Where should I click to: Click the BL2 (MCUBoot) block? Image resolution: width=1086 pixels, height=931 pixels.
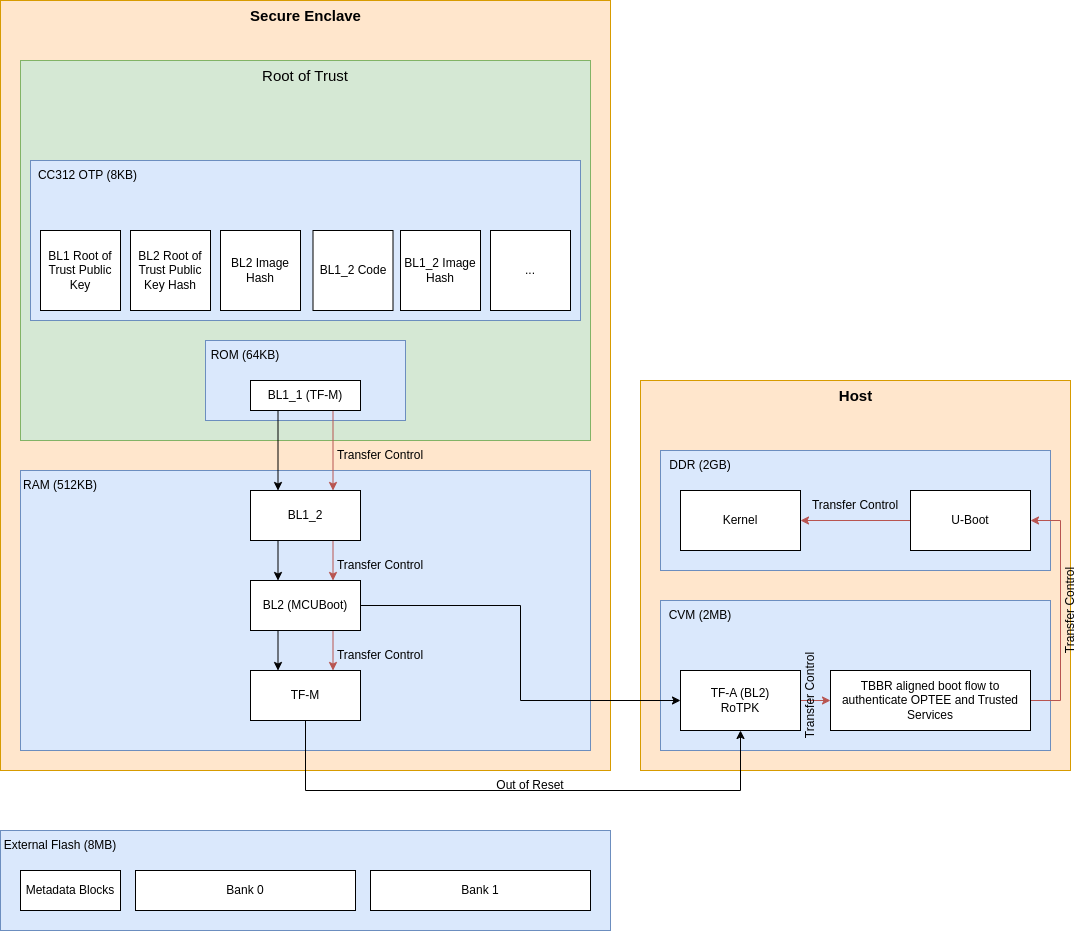pos(305,605)
